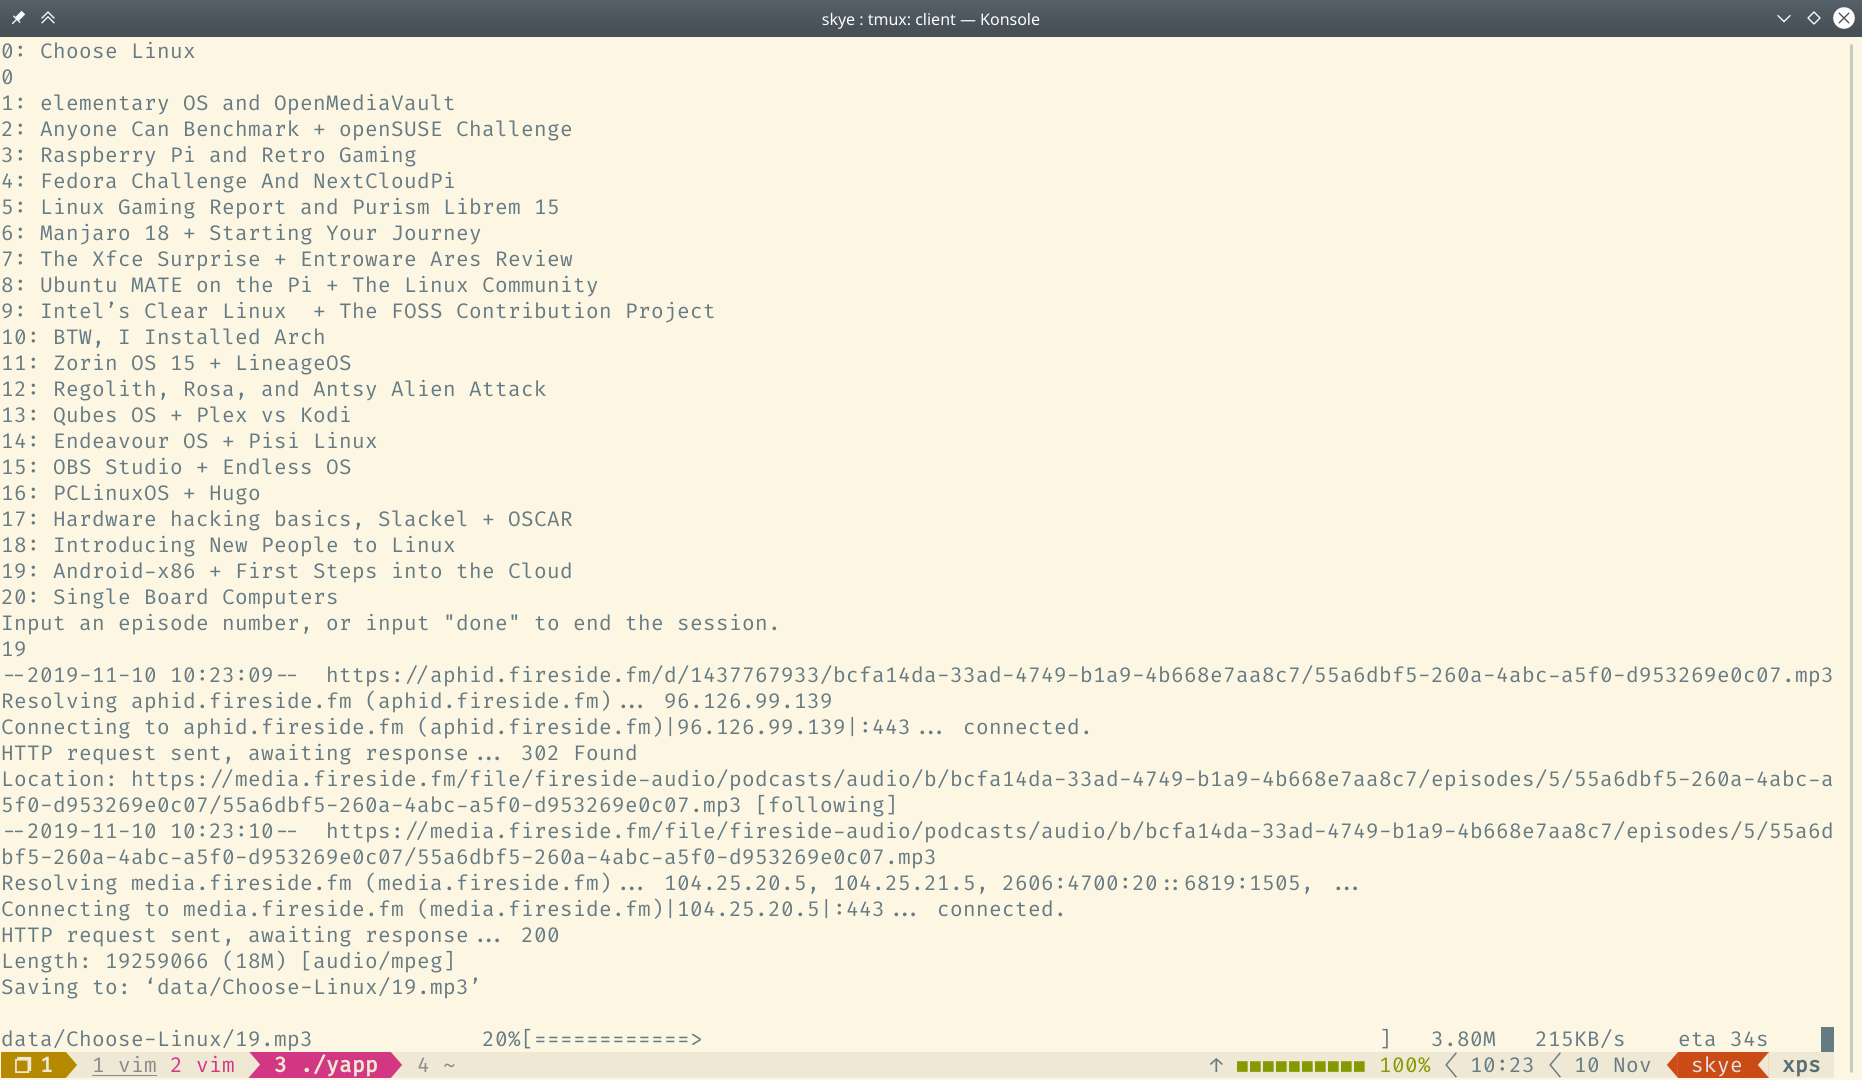The width and height of the screenshot is (1862, 1080).
Task: Click 'Length: 19259066 (18M) [audio/mpeg]' line
Action: click(228, 961)
